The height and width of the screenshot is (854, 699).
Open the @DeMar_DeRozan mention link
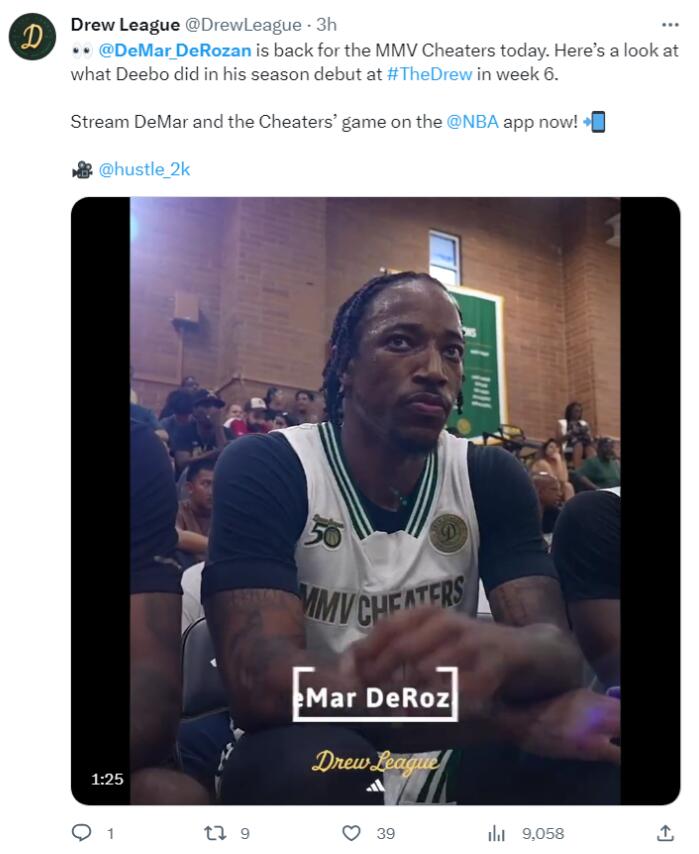(175, 50)
